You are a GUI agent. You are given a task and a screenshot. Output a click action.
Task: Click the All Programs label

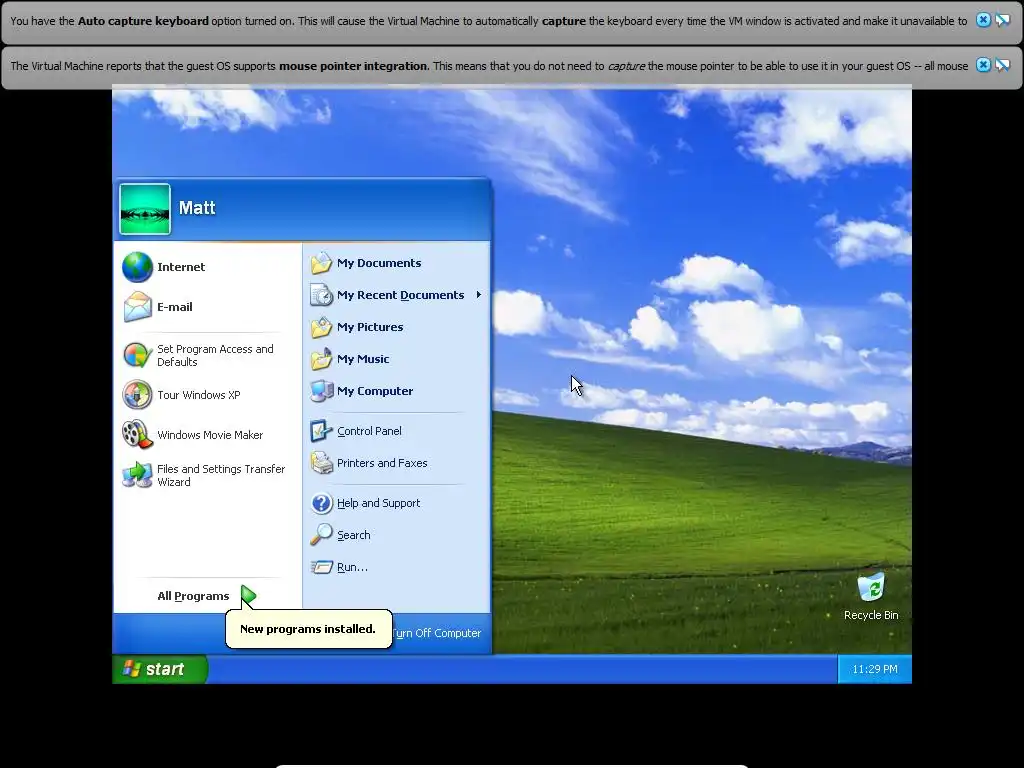pyautogui.click(x=193, y=596)
